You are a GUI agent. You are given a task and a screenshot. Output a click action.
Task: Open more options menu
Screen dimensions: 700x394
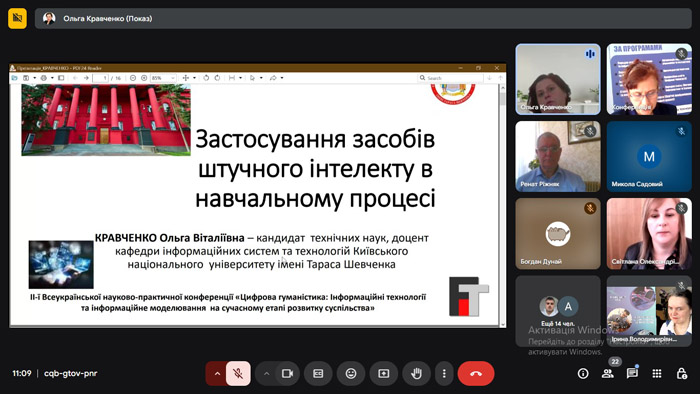(x=444, y=373)
